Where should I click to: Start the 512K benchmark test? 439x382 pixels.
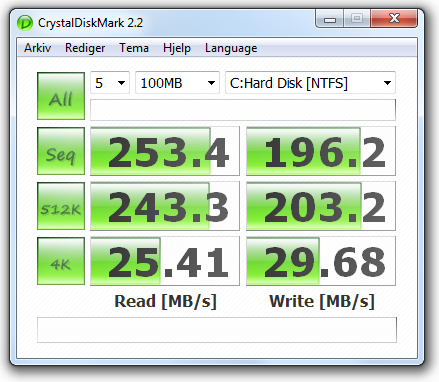[61, 206]
